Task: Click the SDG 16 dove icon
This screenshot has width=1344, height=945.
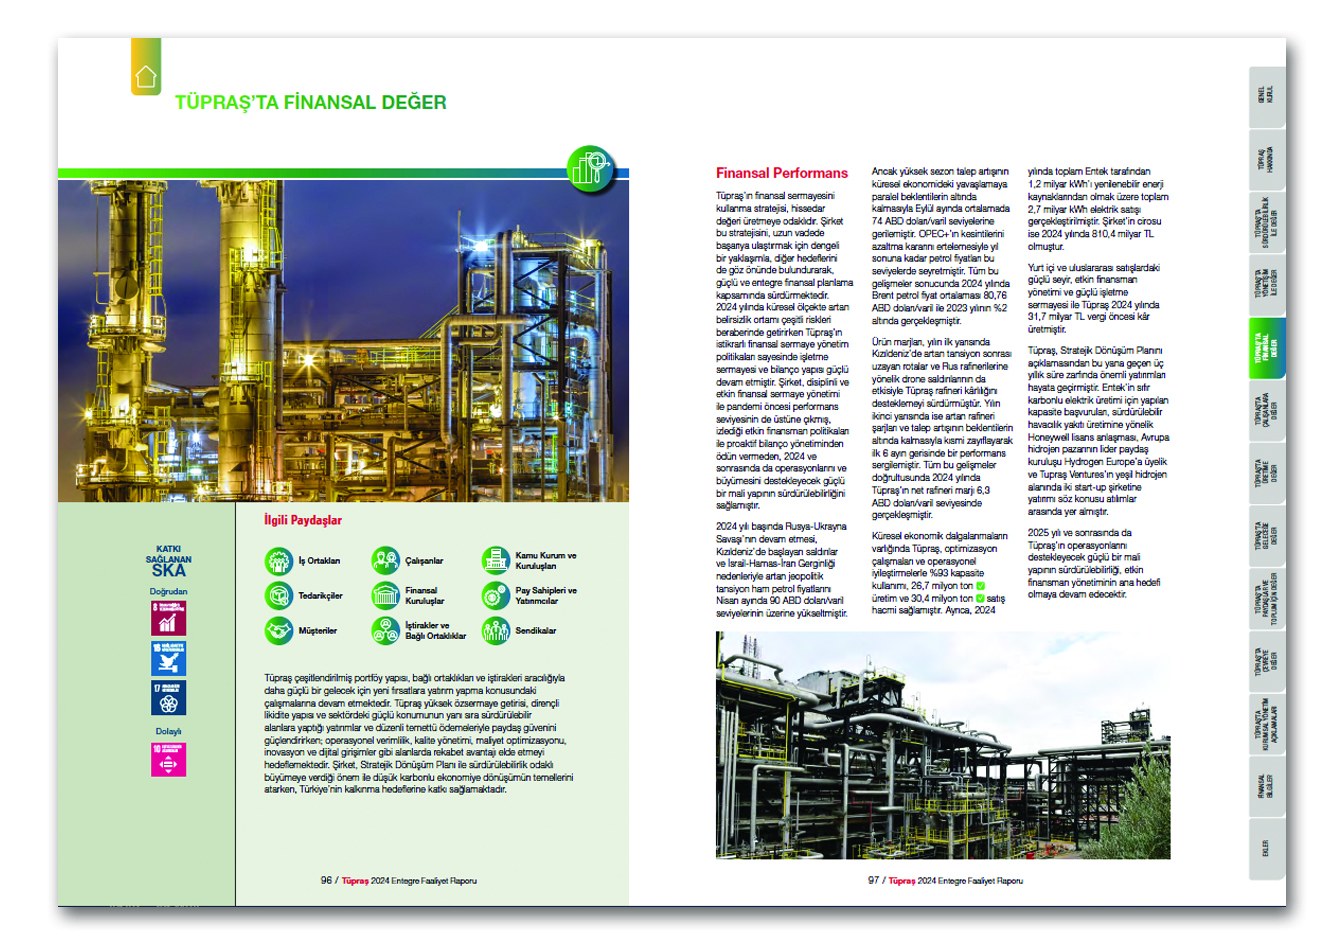Action: pos(168,658)
